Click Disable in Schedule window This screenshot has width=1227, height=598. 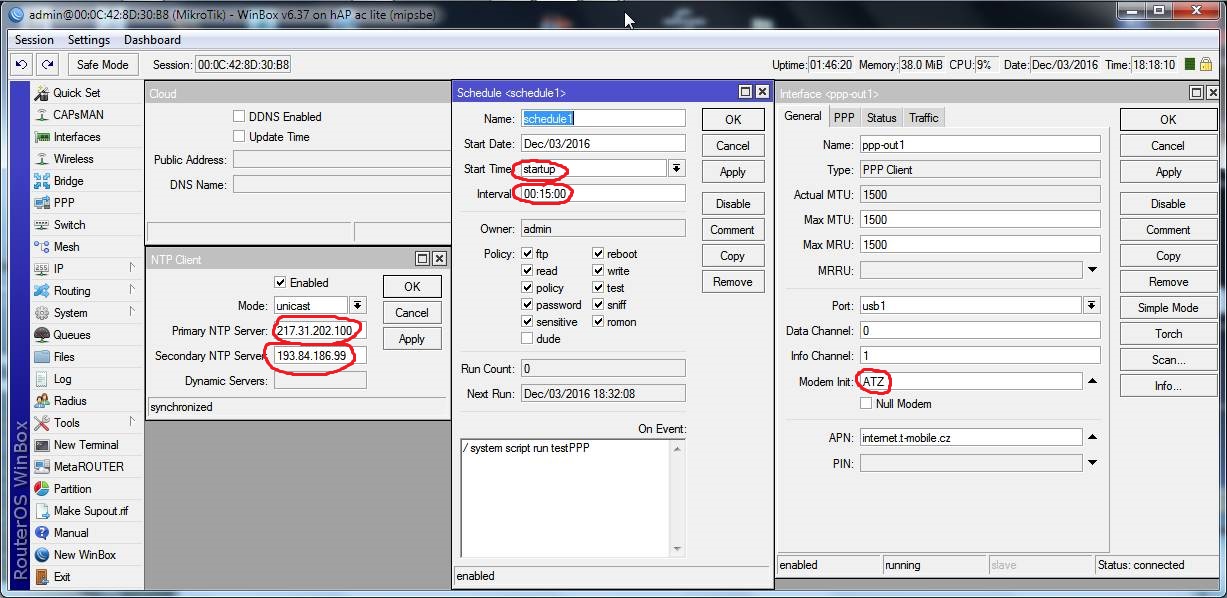tap(733, 203)
